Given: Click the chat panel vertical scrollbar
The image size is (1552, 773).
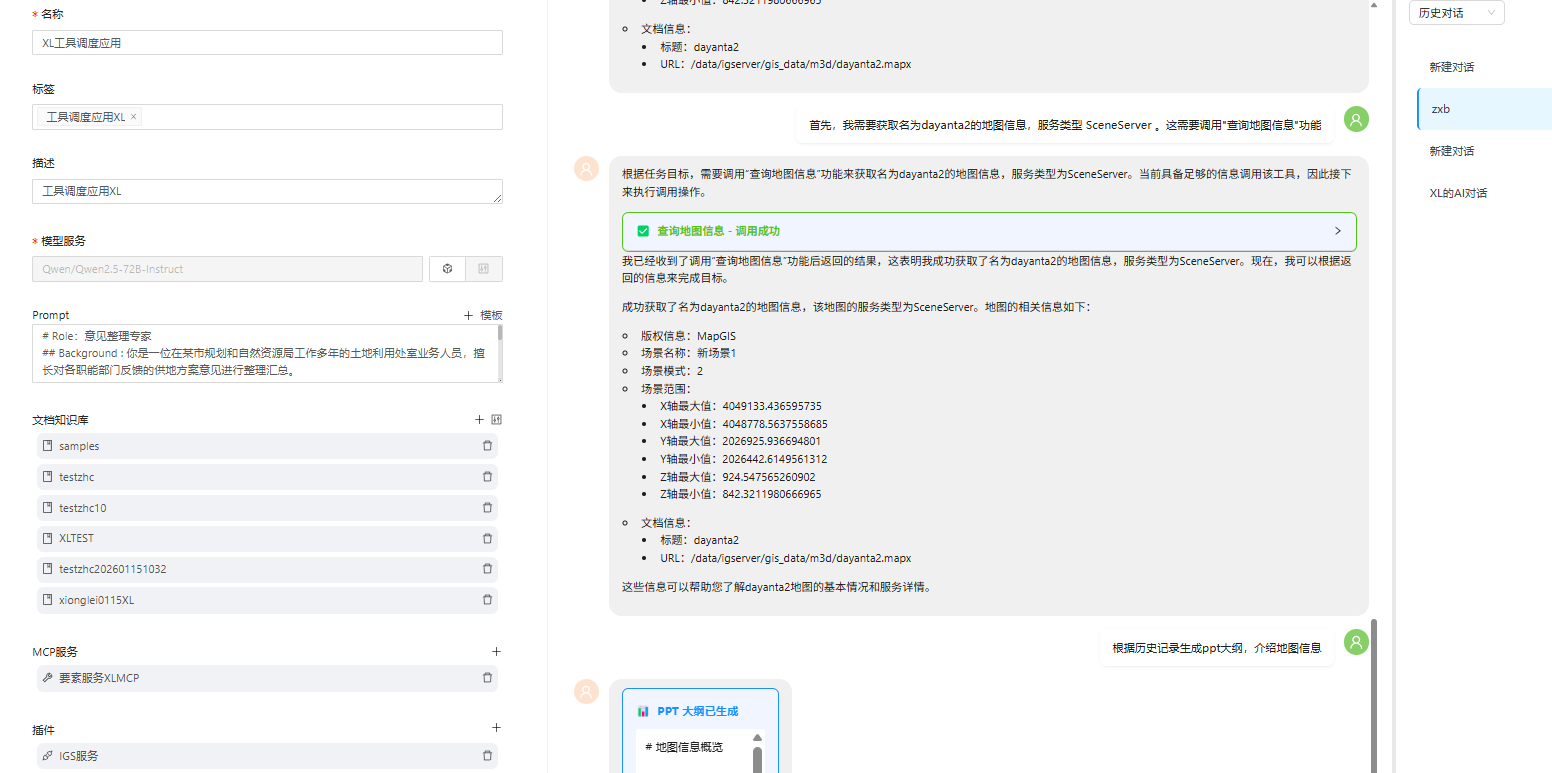Looking at the screenshot, I should pyautogui.click(x=1373, y=690).
